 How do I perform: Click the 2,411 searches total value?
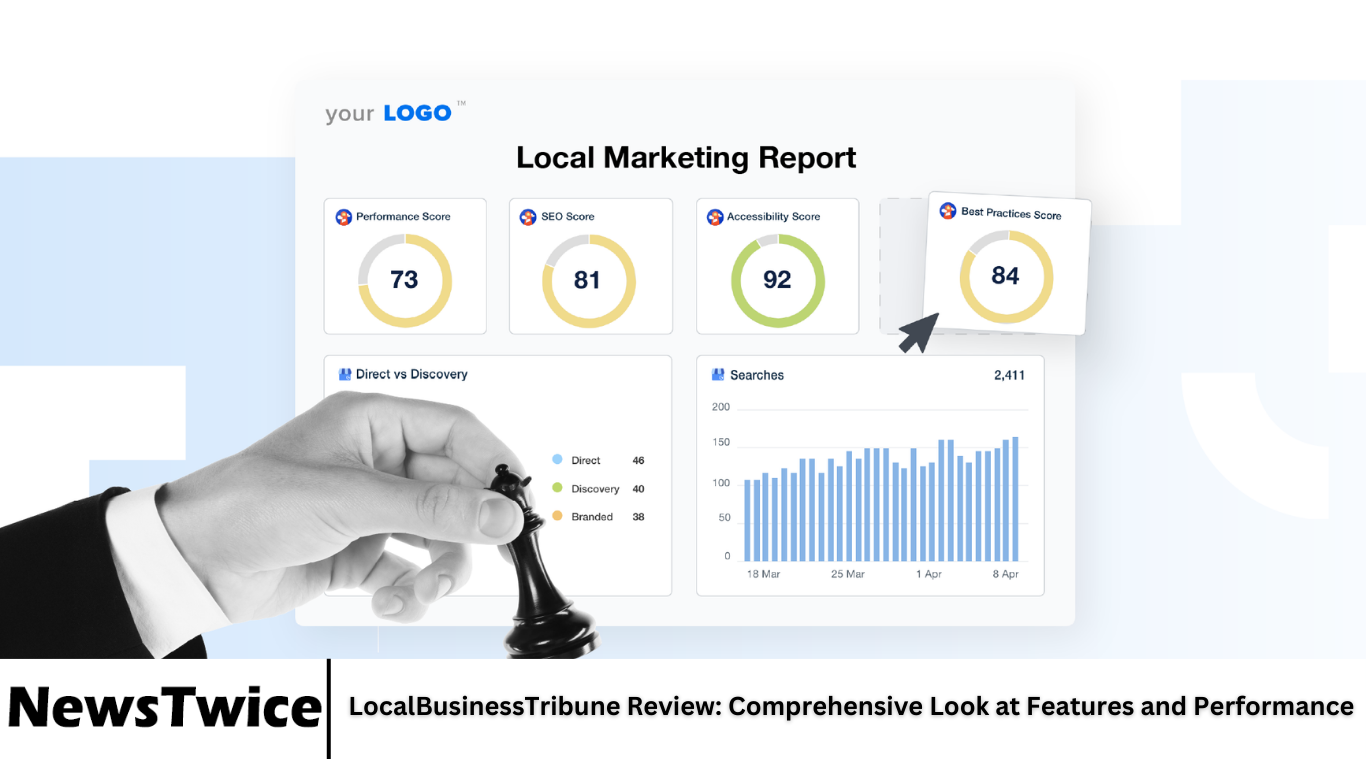(1008, 375)
